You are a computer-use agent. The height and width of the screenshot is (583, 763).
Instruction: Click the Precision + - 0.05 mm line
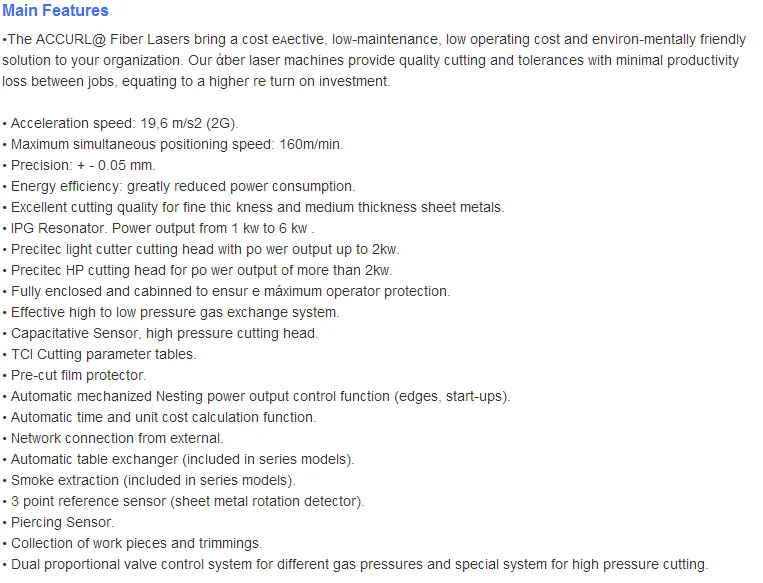[80, 165]
